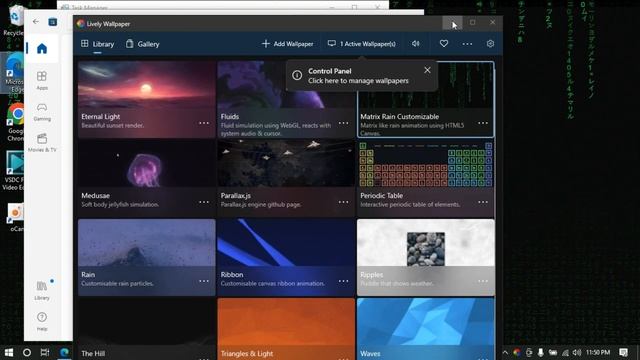The height and width of the screenshot is (360, 640).
Task: Open the 1 Active Wallpaper(s) control panel
Action: [362, 44]
